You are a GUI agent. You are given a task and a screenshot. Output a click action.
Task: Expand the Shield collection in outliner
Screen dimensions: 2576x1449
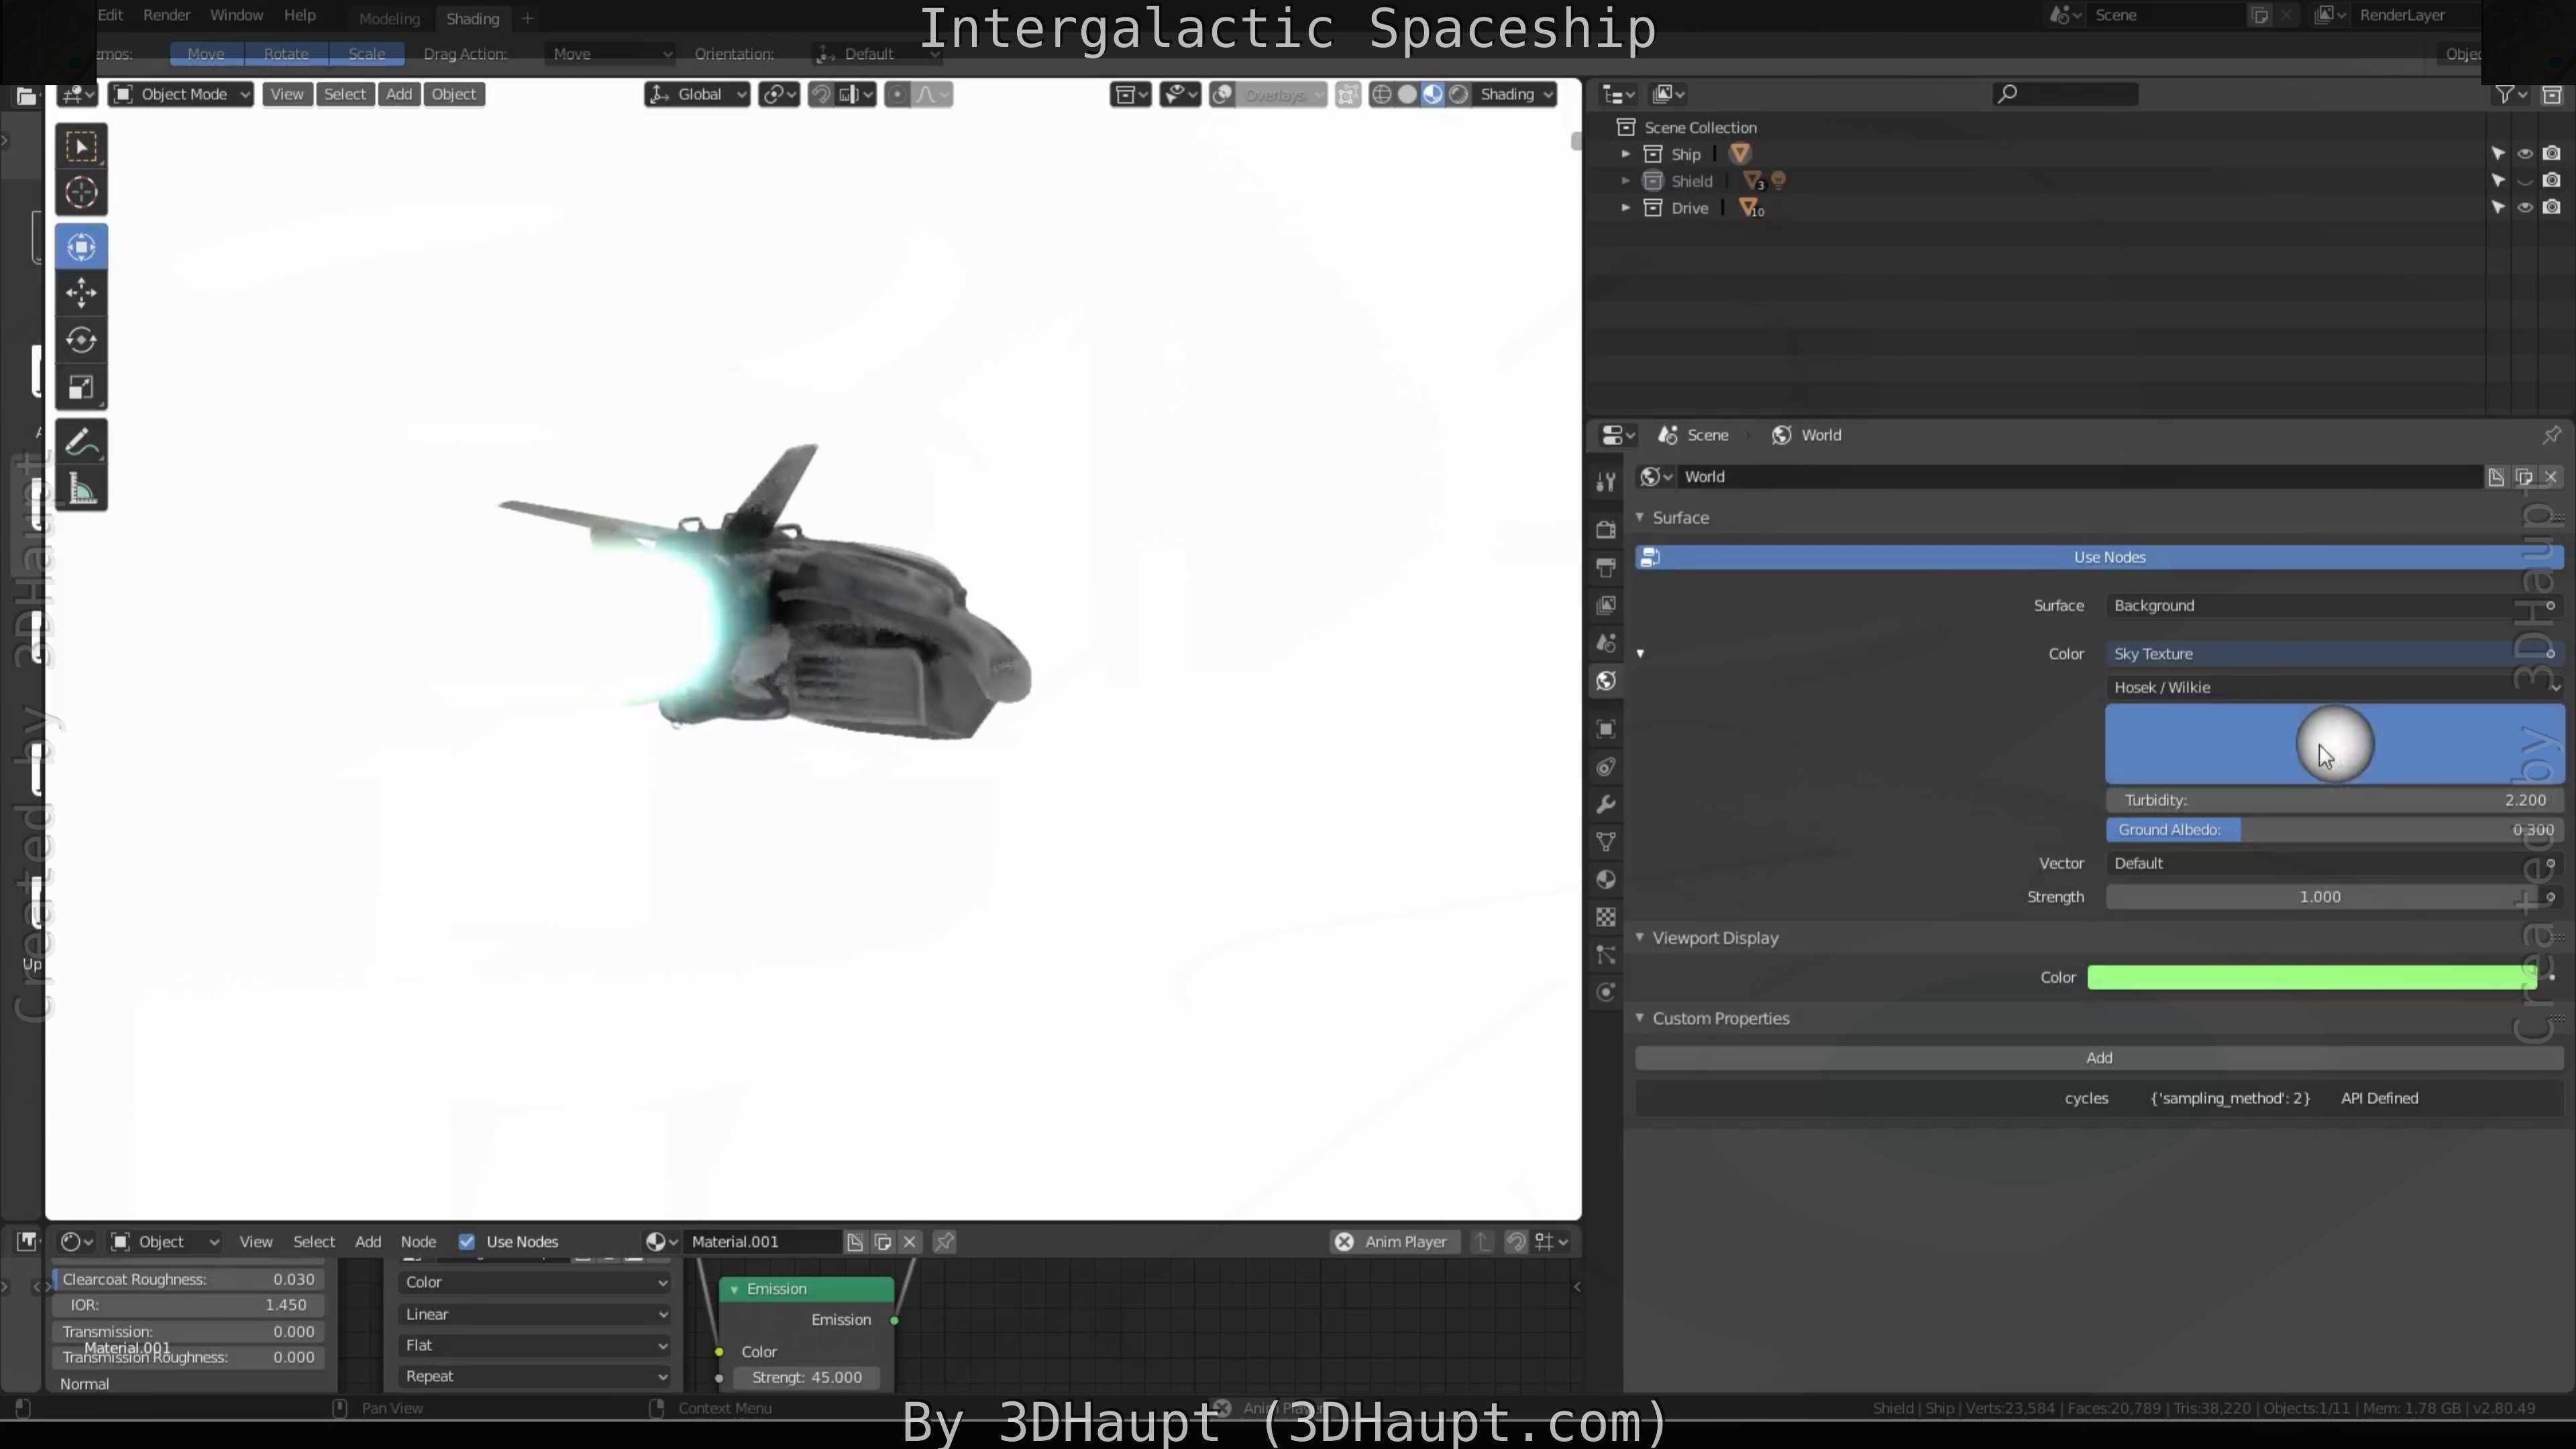[1625, 181]
